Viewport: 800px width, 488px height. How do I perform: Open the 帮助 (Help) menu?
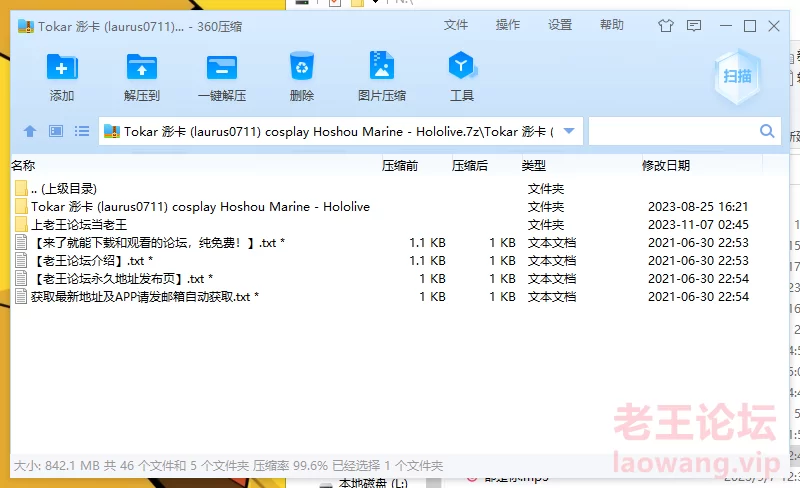pyautogui.click(x=612, y=25)
